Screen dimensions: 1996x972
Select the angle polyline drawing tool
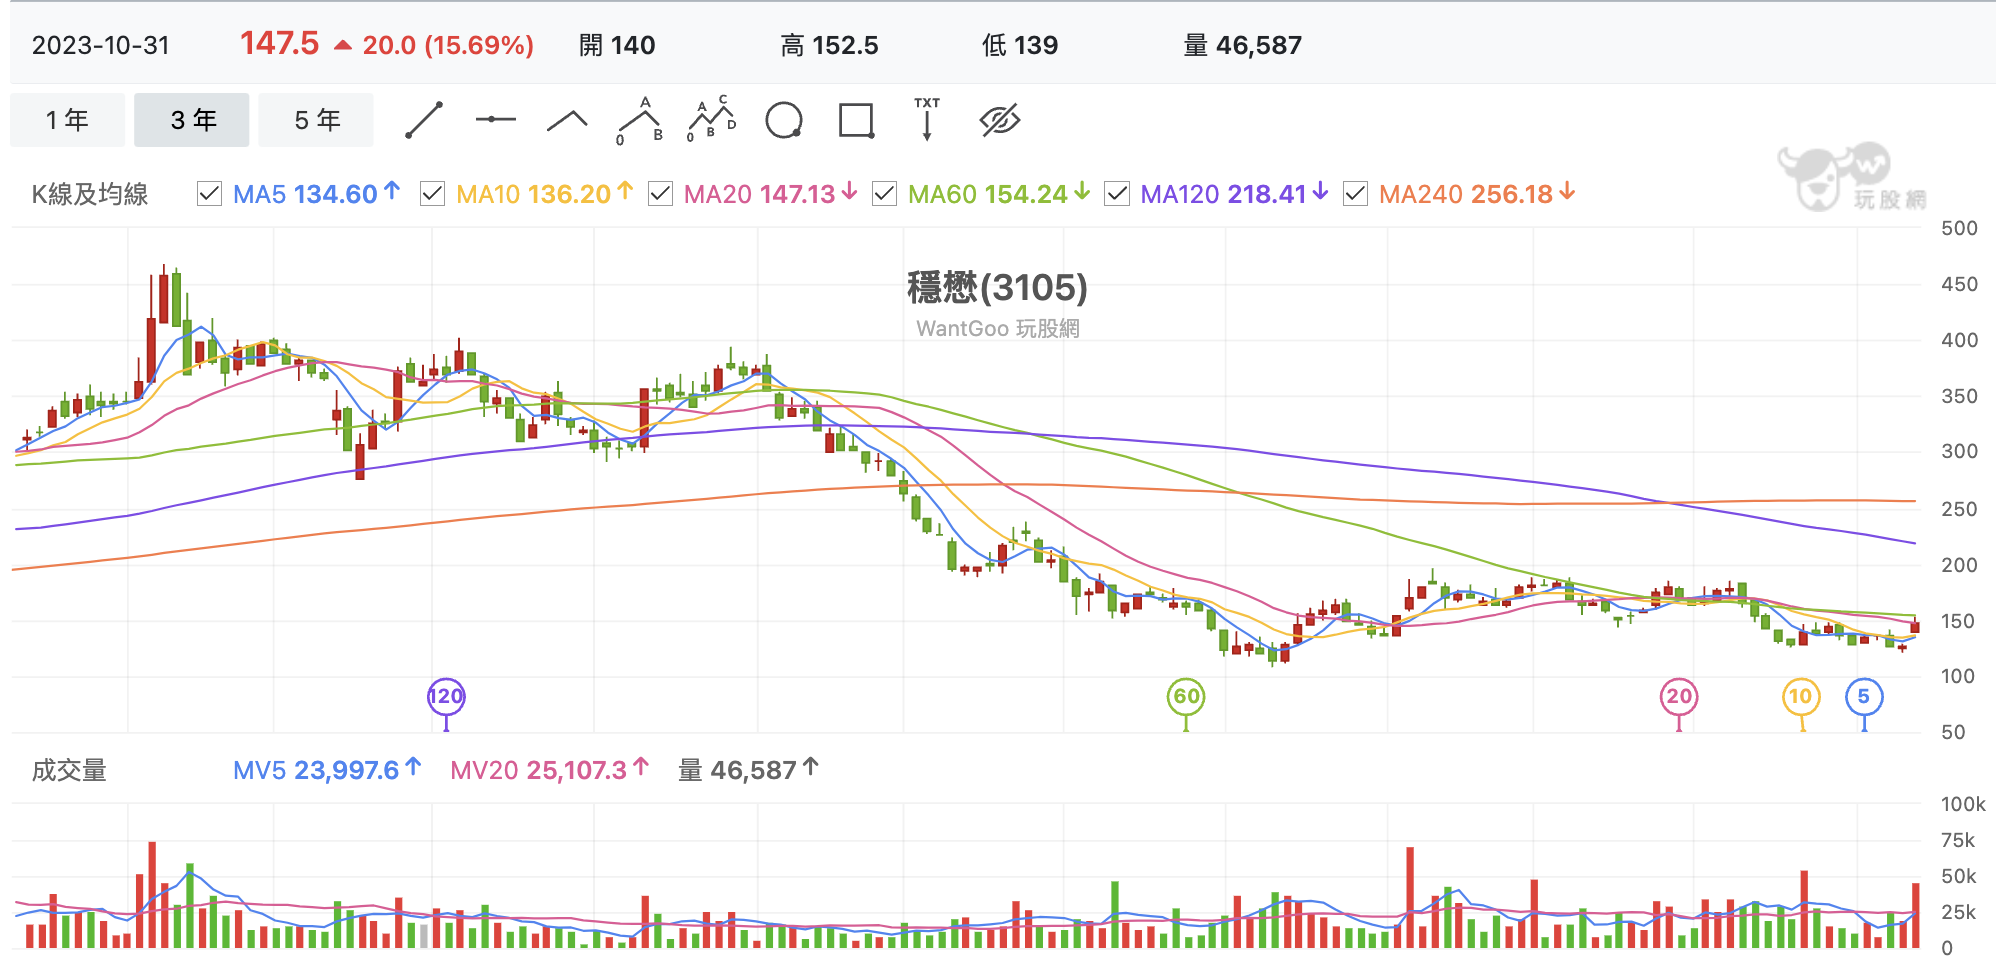(567, 121)
